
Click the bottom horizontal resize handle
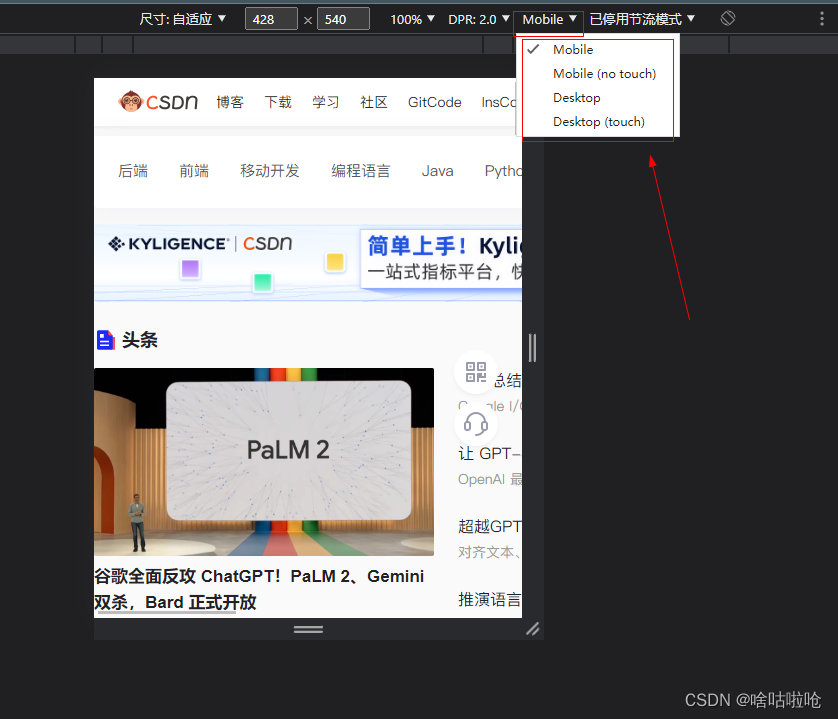pos(308,629)
